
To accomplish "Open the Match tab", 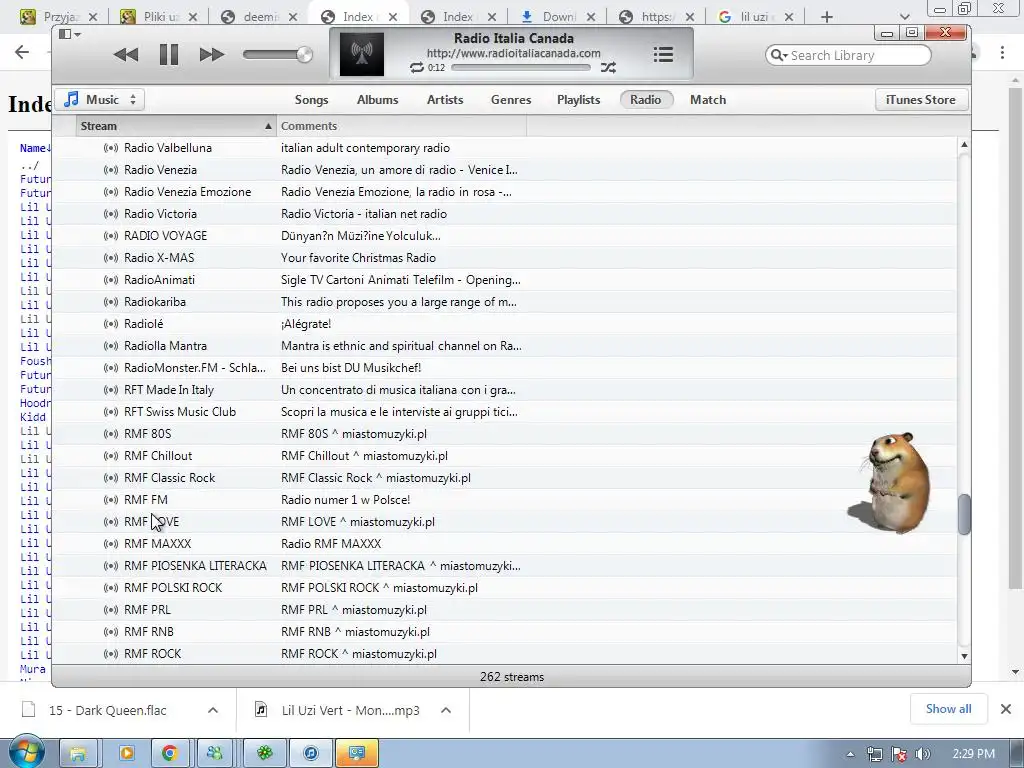I will point(708,100).
